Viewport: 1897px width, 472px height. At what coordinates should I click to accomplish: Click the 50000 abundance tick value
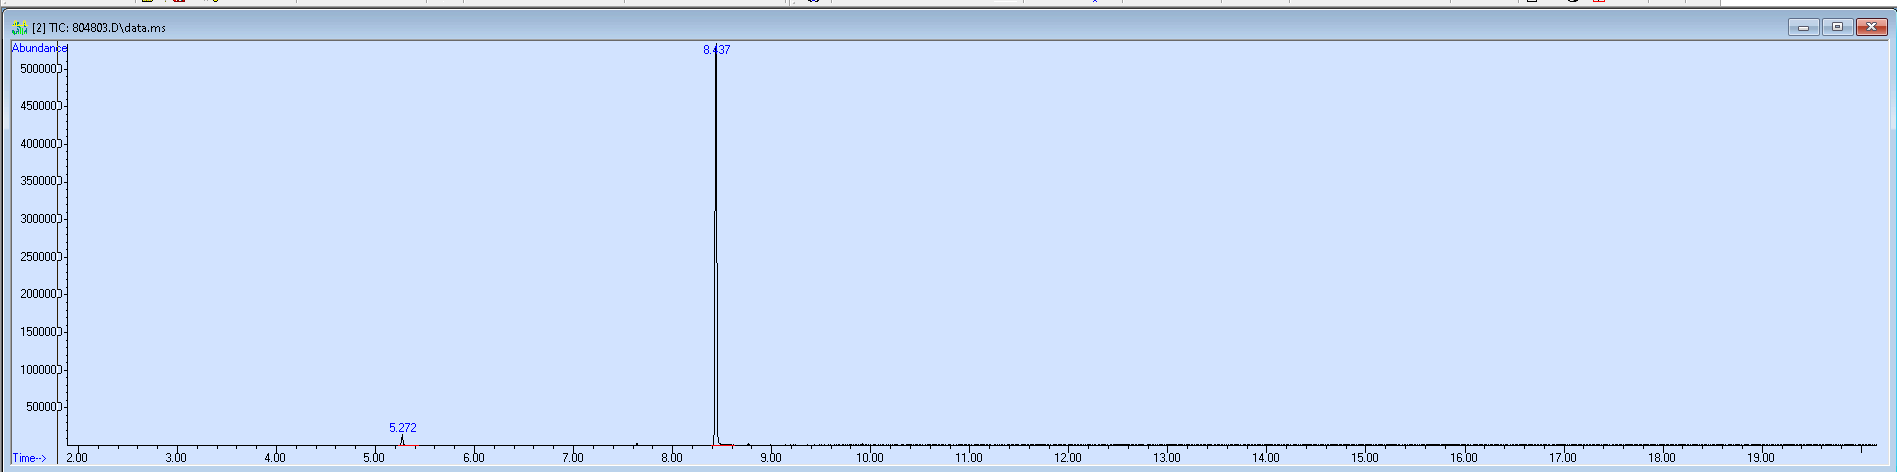42,407
